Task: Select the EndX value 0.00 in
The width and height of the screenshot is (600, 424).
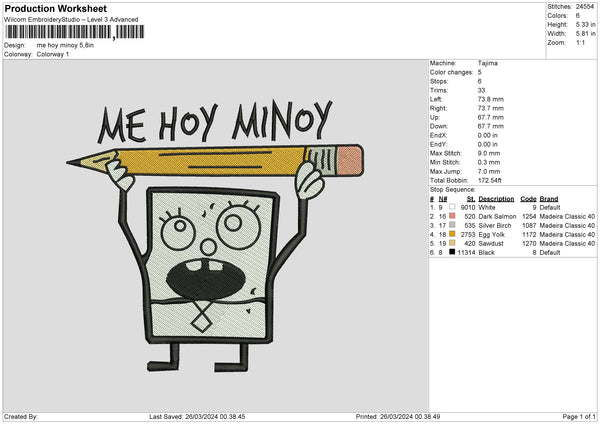Action: coord(488,135)
